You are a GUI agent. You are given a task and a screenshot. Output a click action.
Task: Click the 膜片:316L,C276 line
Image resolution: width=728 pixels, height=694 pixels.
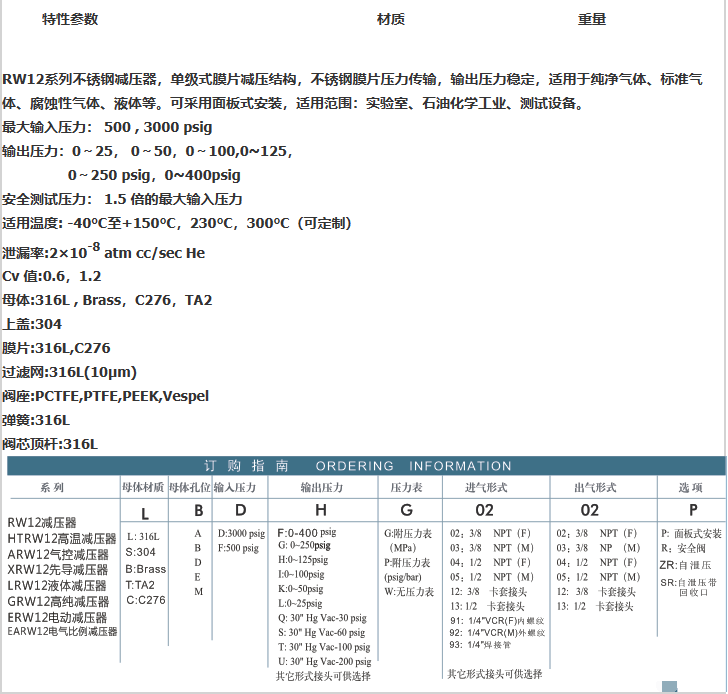56,348
